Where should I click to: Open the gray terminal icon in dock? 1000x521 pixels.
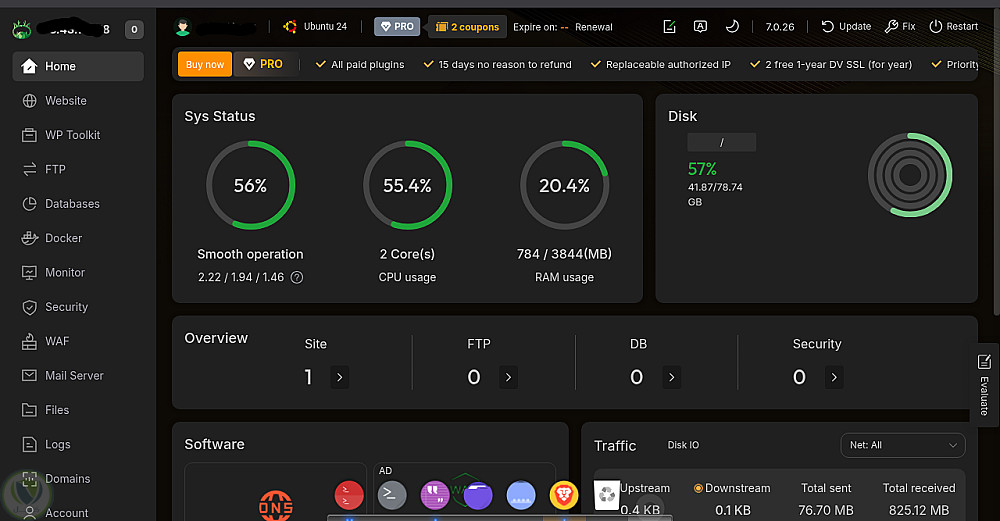pyautogui.click(x=392, y=495)
